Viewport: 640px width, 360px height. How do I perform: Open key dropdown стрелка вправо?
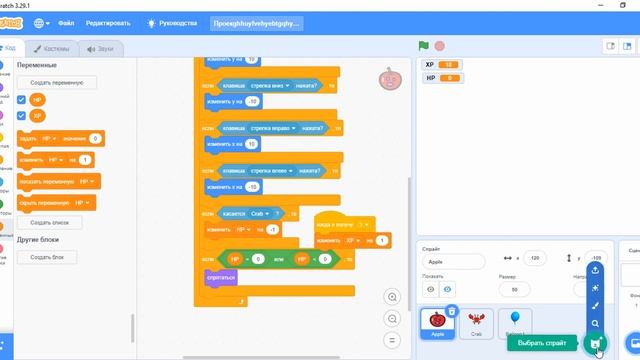(273, 128)
